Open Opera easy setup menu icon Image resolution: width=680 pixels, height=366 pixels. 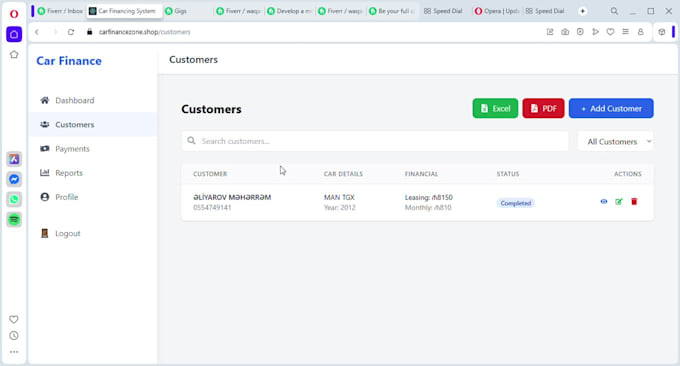(x=625, y=32)
